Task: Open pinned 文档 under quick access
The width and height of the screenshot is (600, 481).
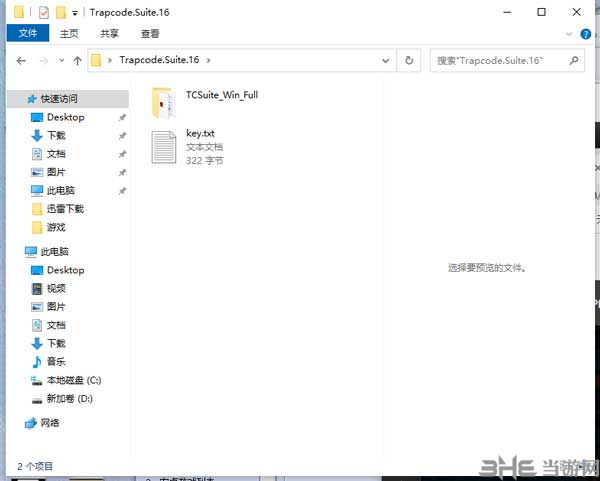Action: click(56, 154)
